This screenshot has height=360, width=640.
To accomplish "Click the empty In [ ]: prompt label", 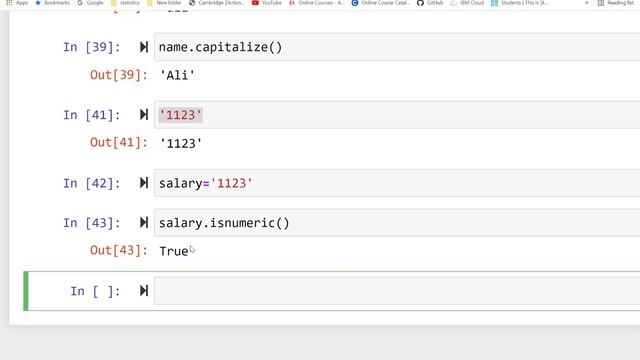I will 96,291.
